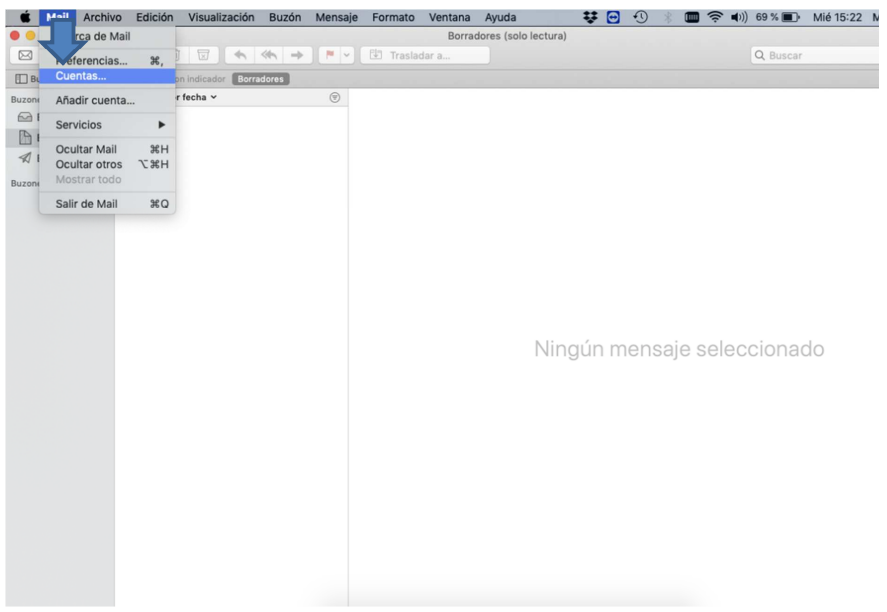The image size is (887, 612).
Task: Toggle the message filter circle icon
Action: click(335, 97)
